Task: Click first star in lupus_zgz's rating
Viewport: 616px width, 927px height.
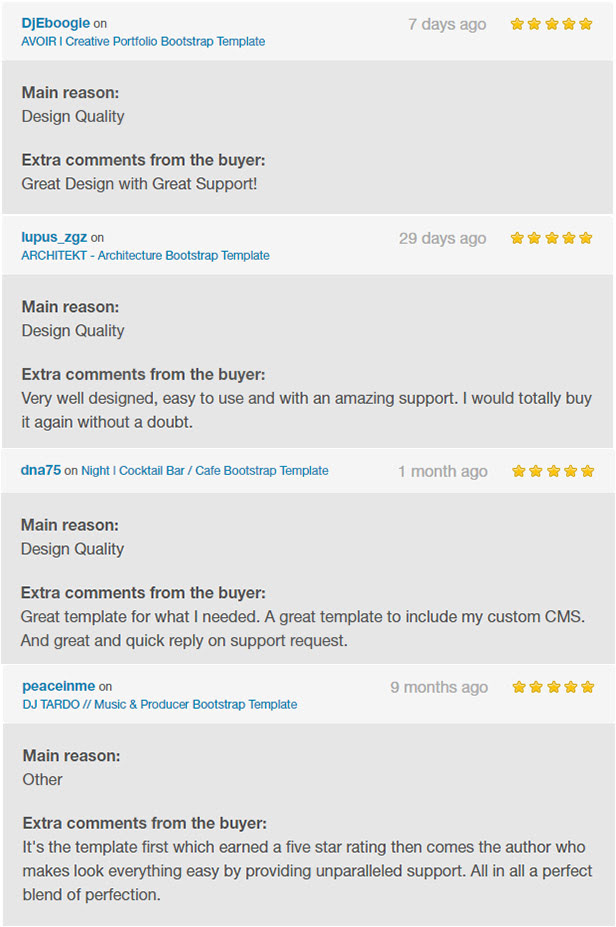Action: (x=517, y=238)
